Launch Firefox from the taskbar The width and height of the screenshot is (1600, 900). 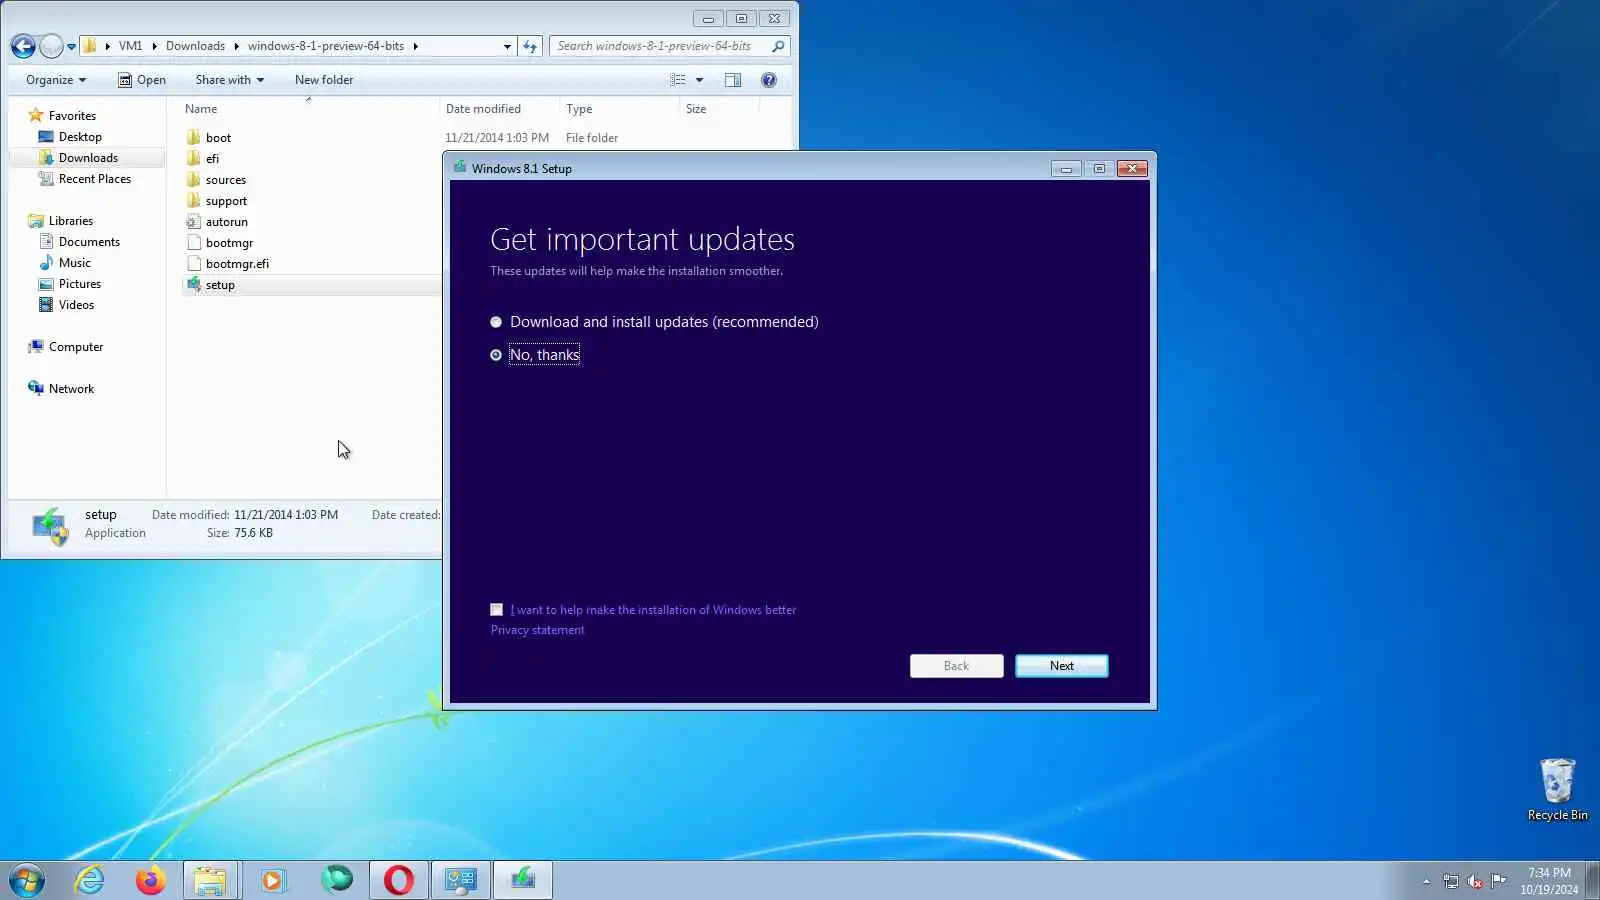pyautogui.click(x=151, y=880)
